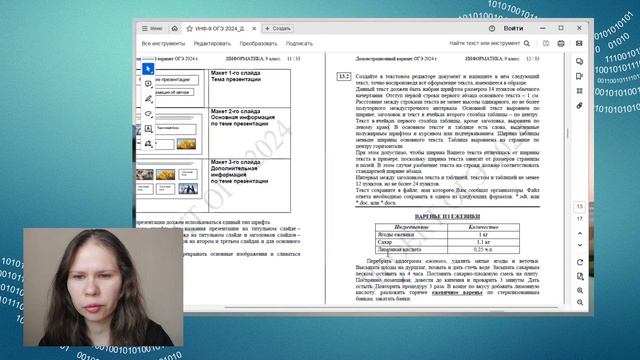640x360 pixels.
Task: Send the file by email envelope icon
Action: point(579,43)
